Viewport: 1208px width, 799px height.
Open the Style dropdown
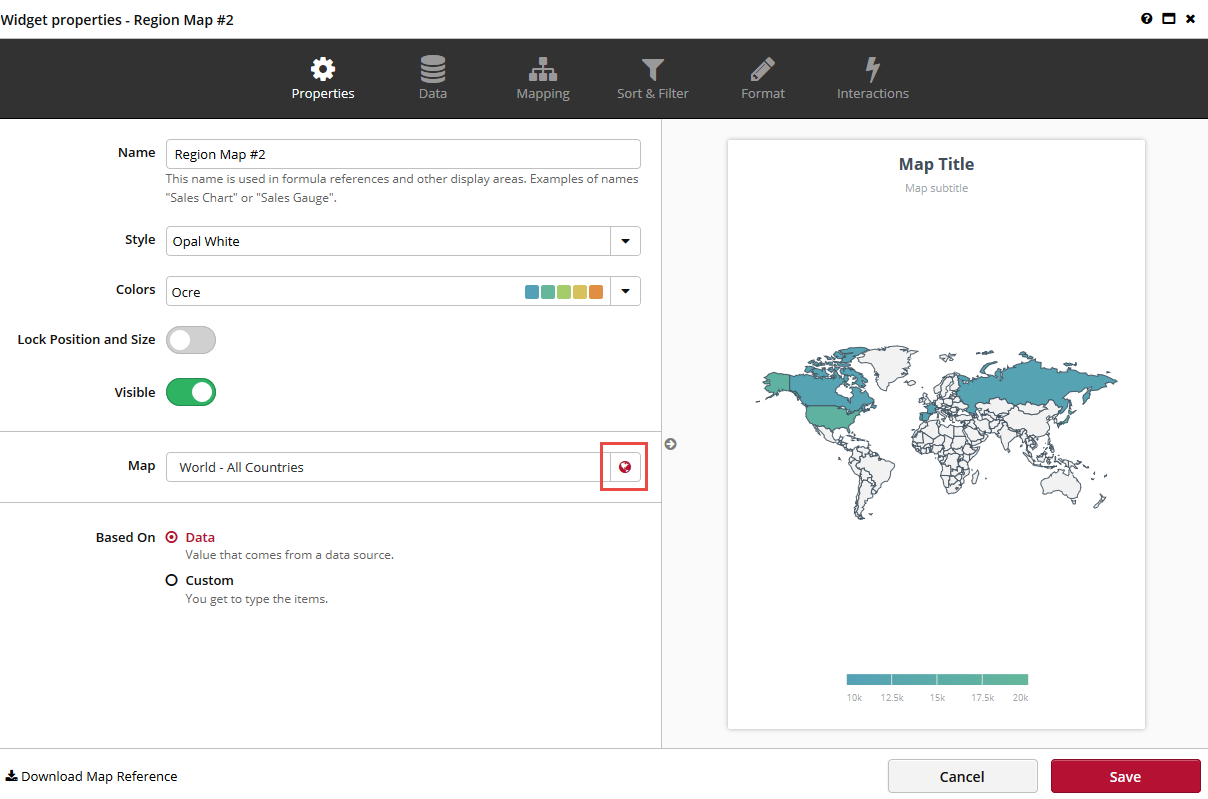pos(625,241)
